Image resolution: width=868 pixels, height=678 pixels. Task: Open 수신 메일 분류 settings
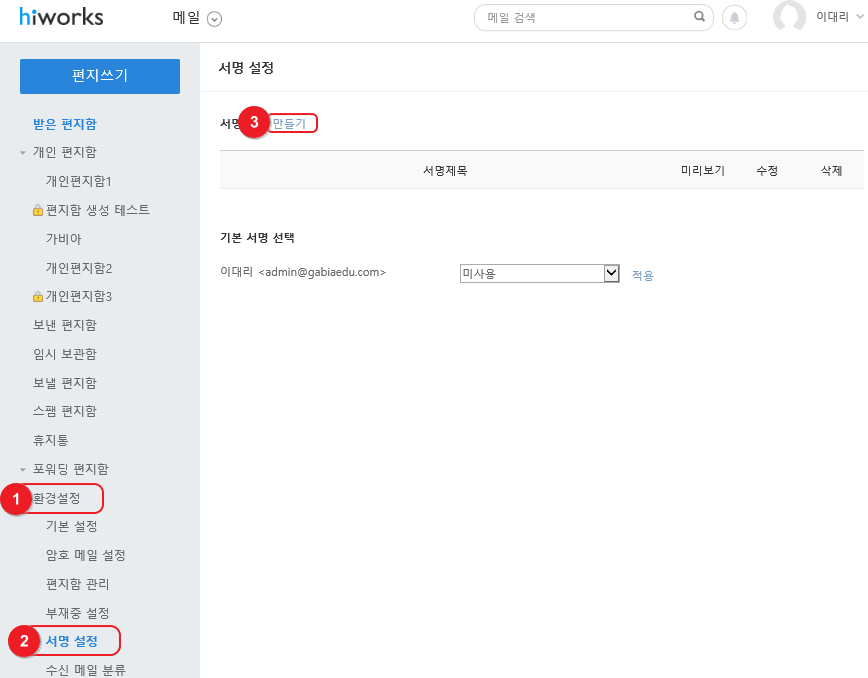86,670
